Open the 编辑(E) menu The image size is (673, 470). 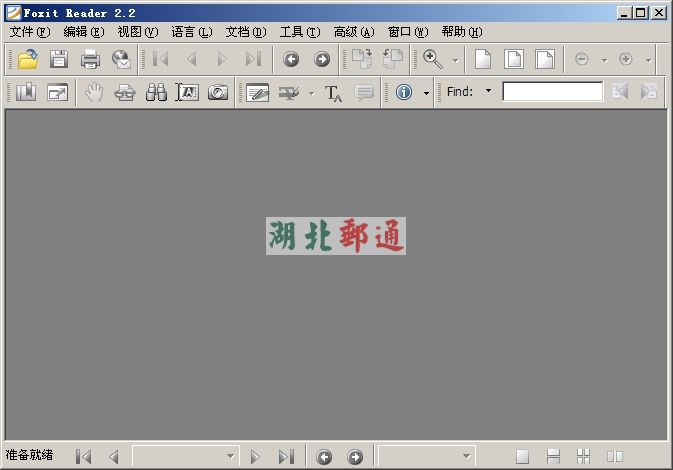click(84, 32)
